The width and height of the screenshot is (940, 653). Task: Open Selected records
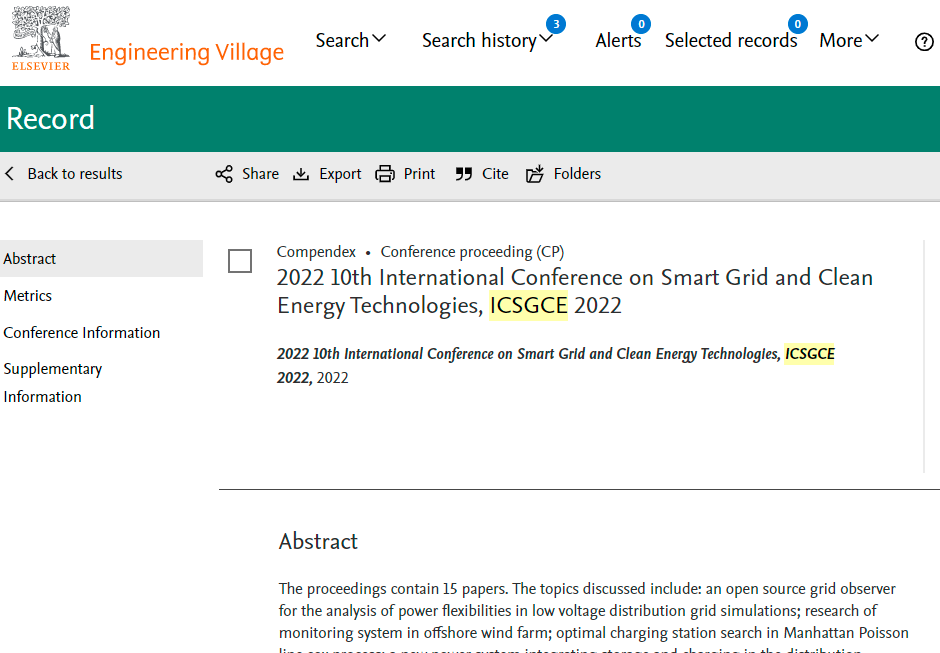coord(731,40)
